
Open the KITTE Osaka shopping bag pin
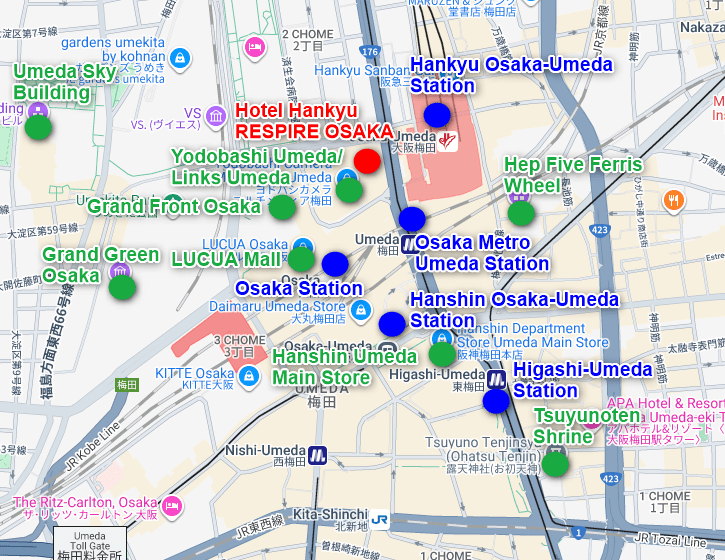(x=249, y=376)
